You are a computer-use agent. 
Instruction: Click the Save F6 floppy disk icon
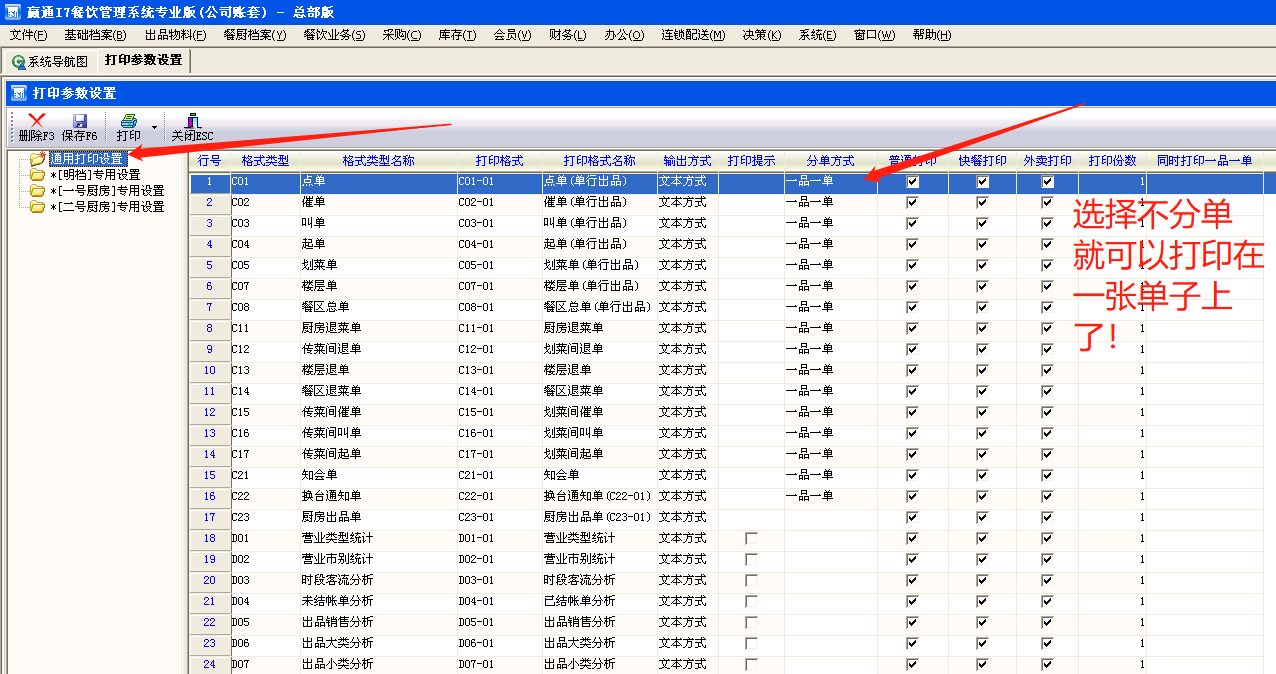(79, 121)
